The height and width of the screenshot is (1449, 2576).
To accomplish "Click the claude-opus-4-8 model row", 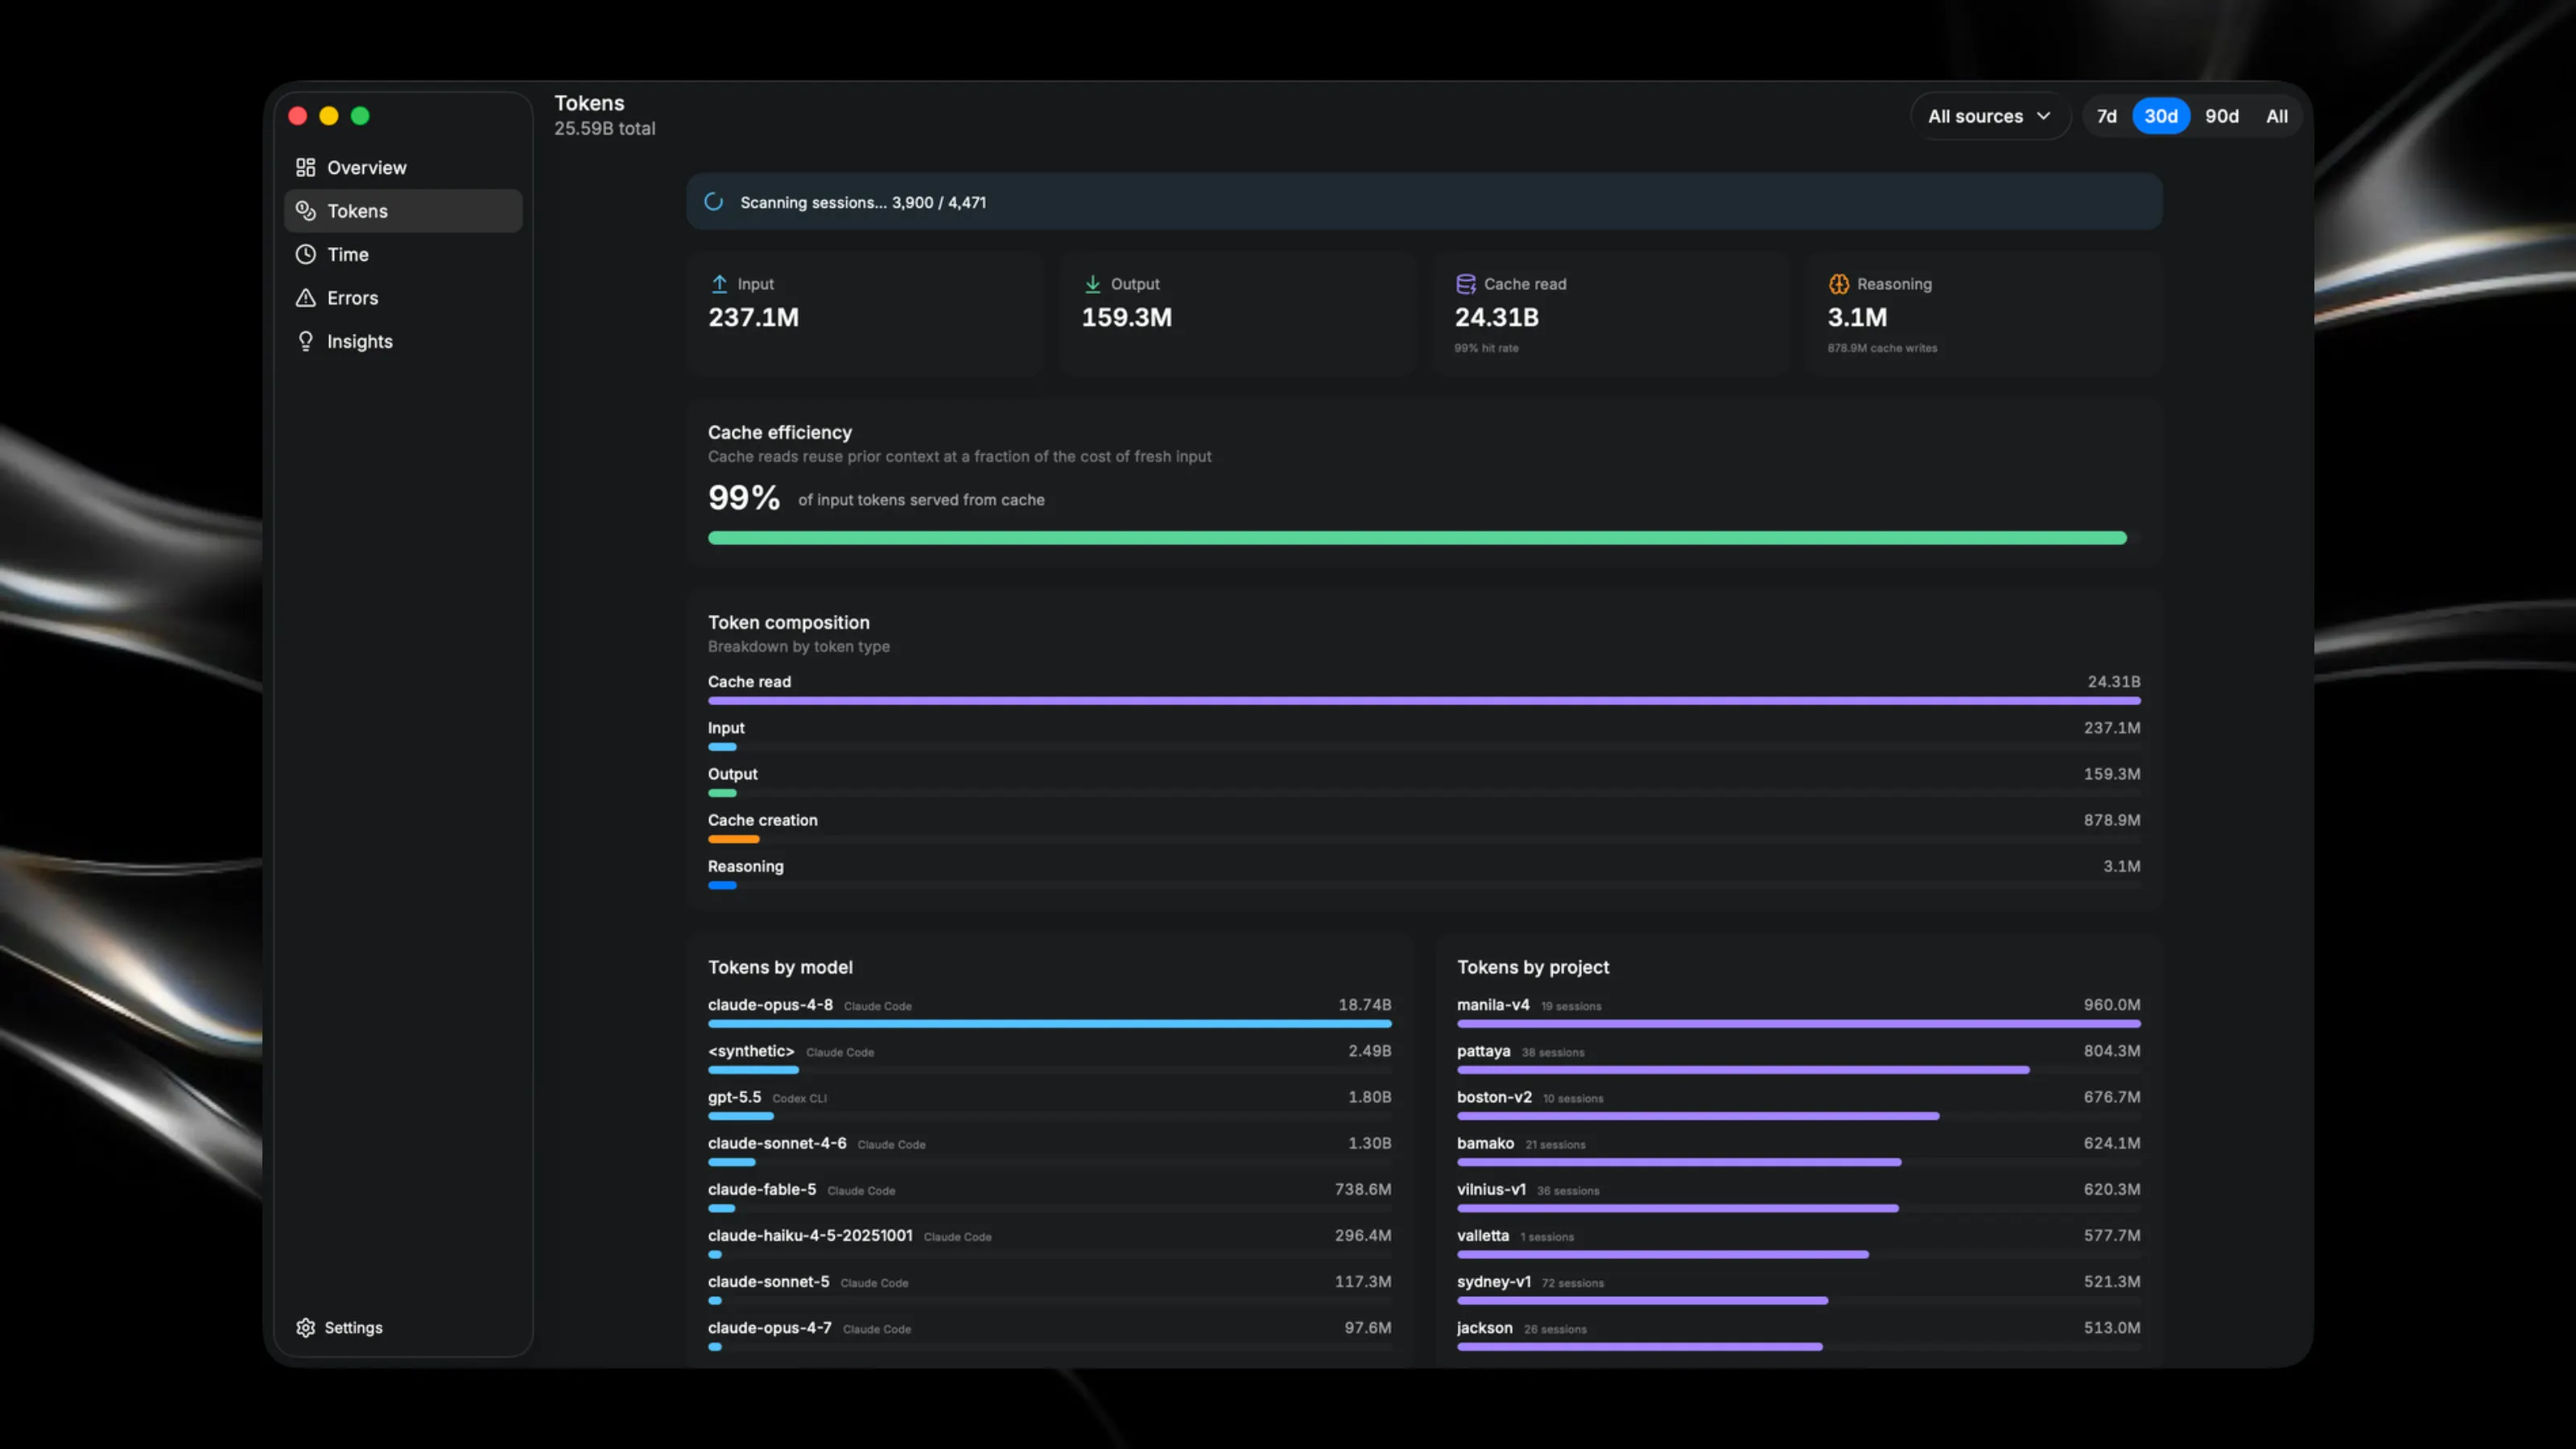I will (x=1049, y=1012).
